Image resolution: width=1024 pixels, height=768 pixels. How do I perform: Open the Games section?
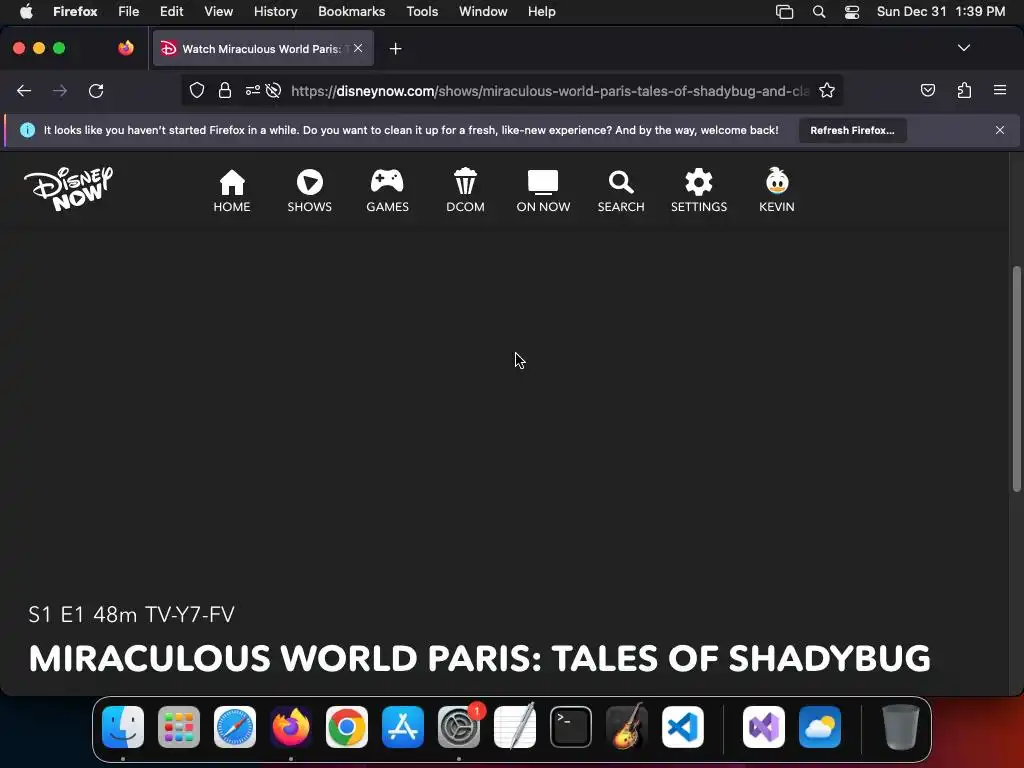[x=387, y=191]
